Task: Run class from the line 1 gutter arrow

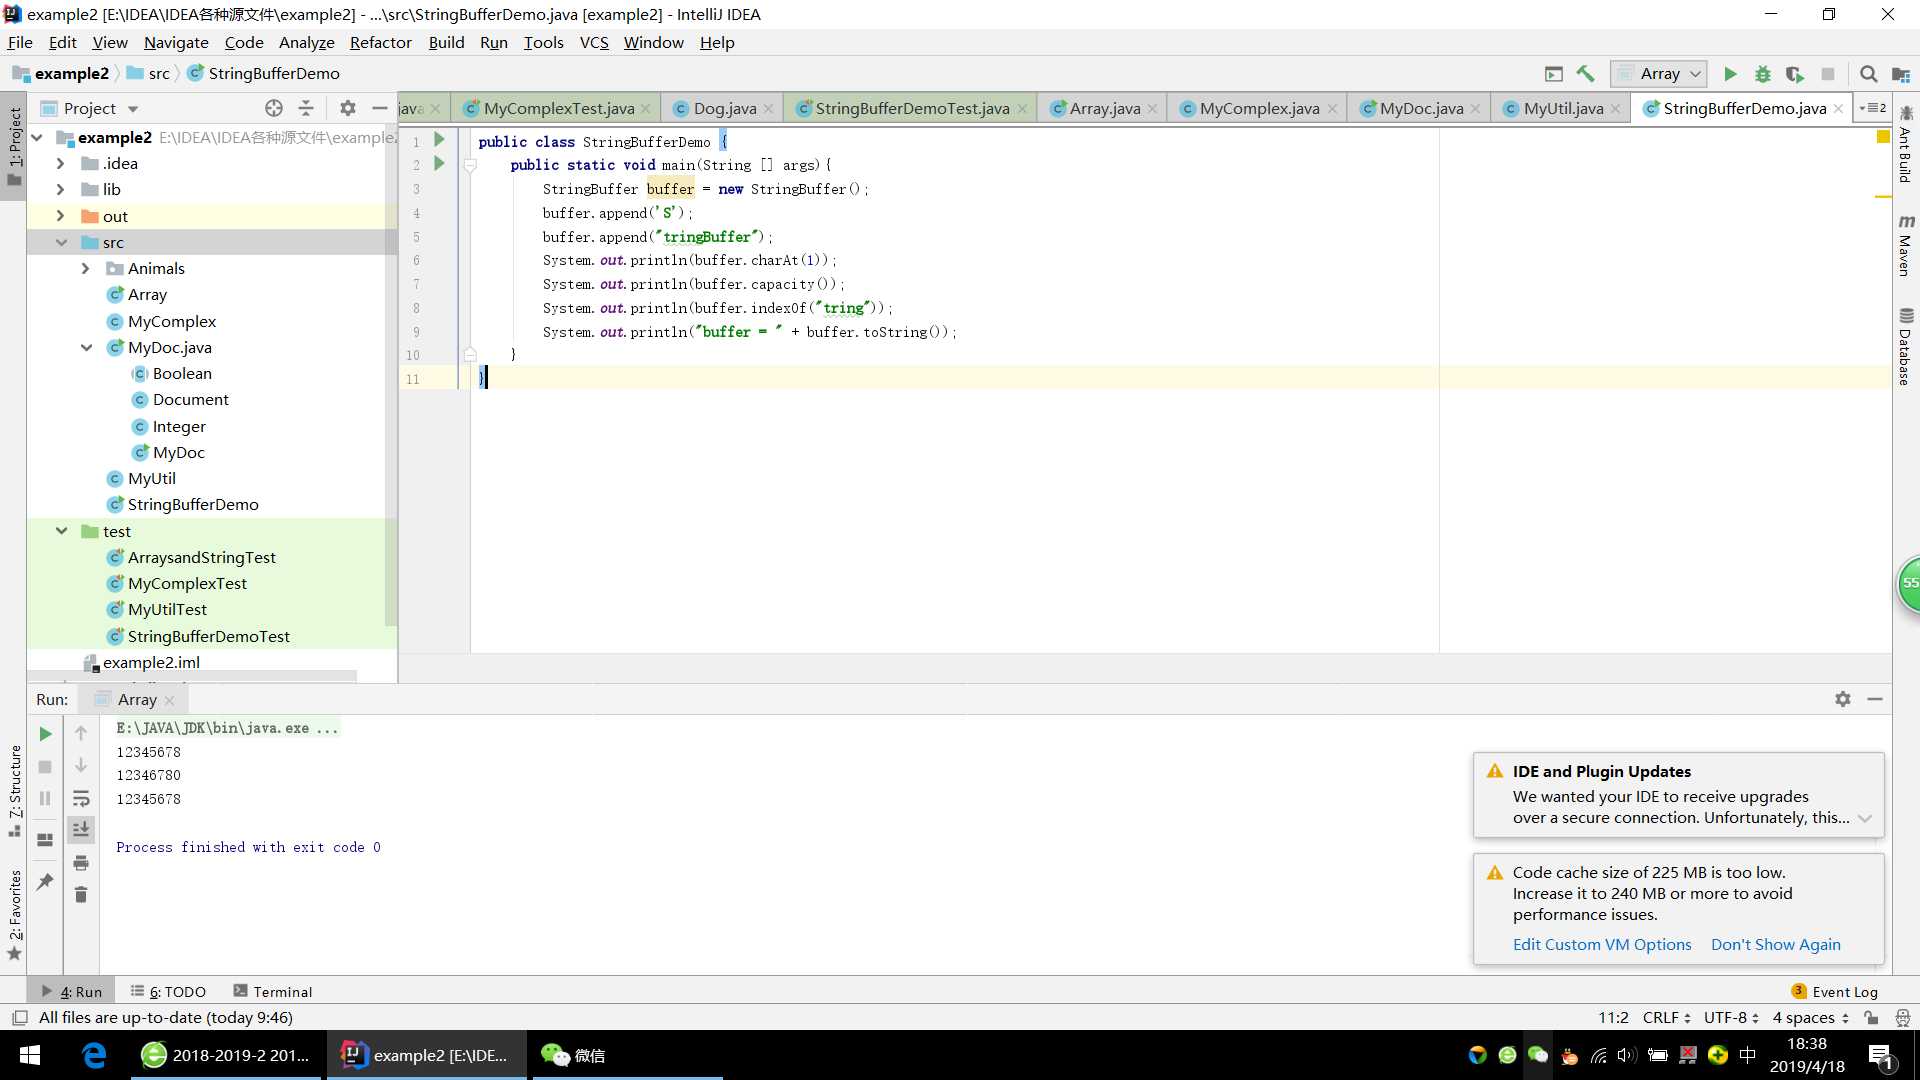Action: [x=439, y=140]
